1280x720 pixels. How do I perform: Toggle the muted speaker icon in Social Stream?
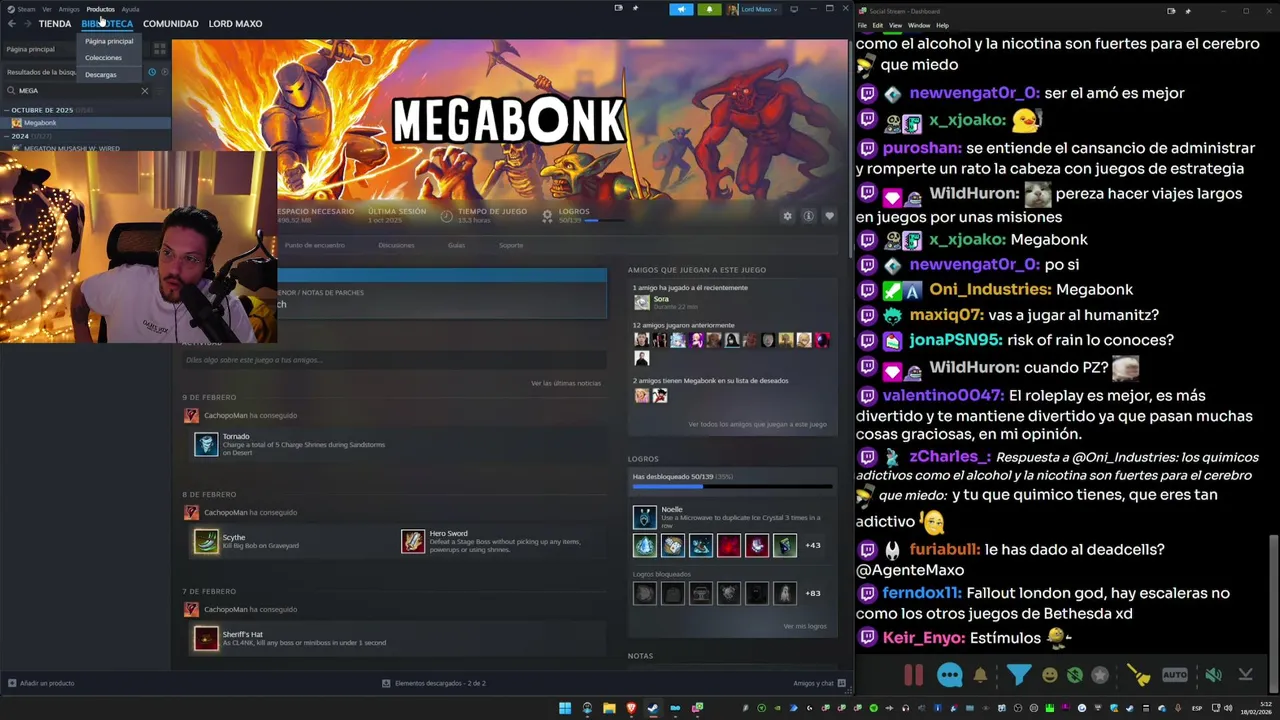pos(1213,675)
